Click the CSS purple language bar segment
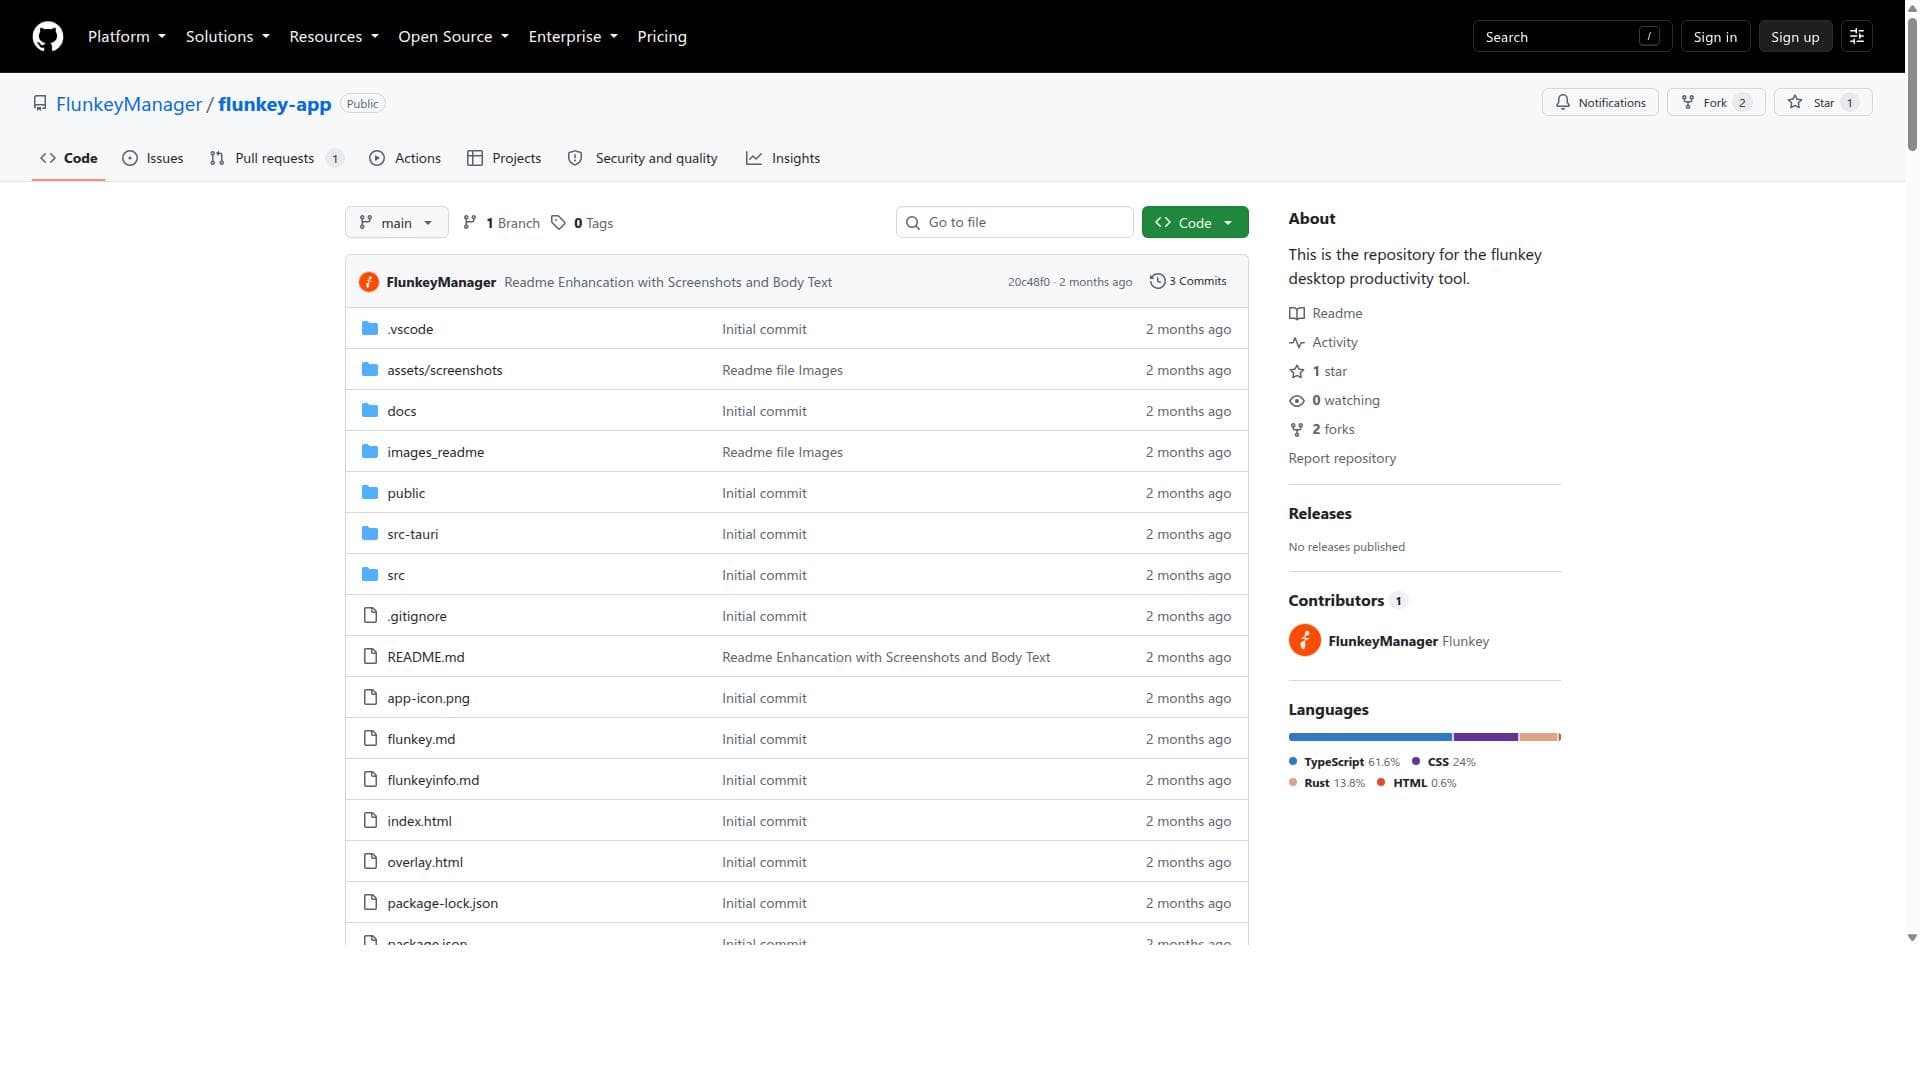Image resolution: width=1920 pixels, height=1080 pixels. coord(1486,738)
